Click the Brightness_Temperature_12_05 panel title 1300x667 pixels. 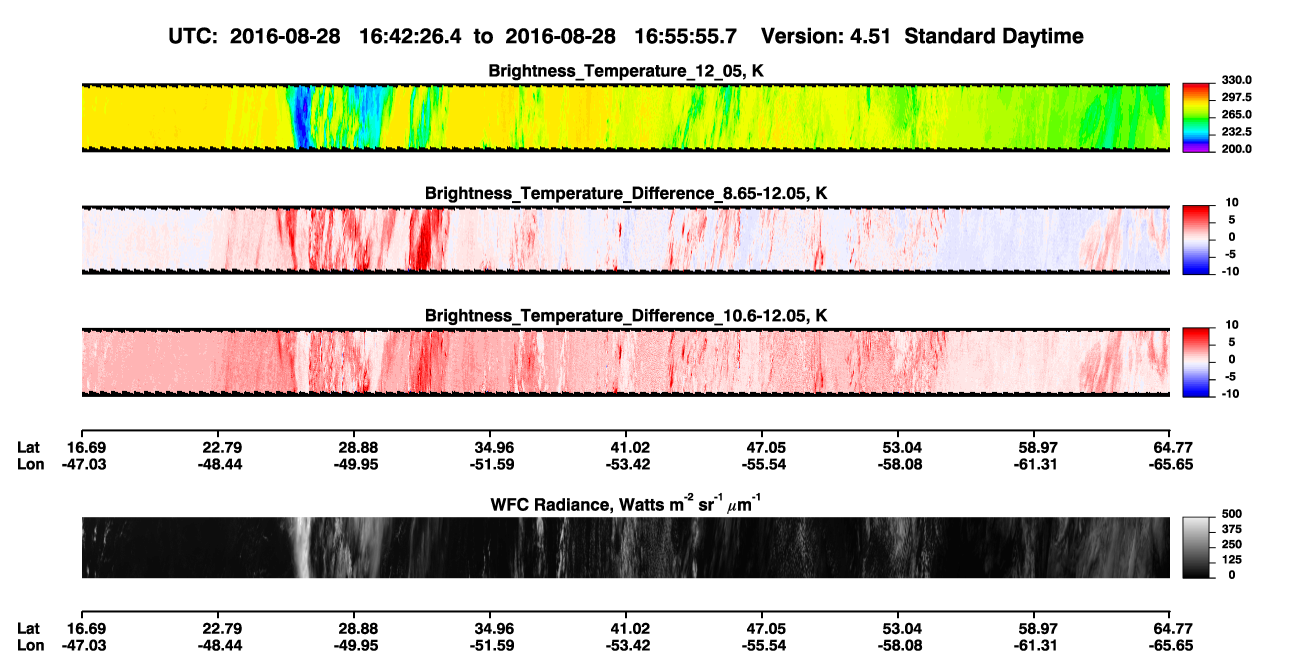626,71
